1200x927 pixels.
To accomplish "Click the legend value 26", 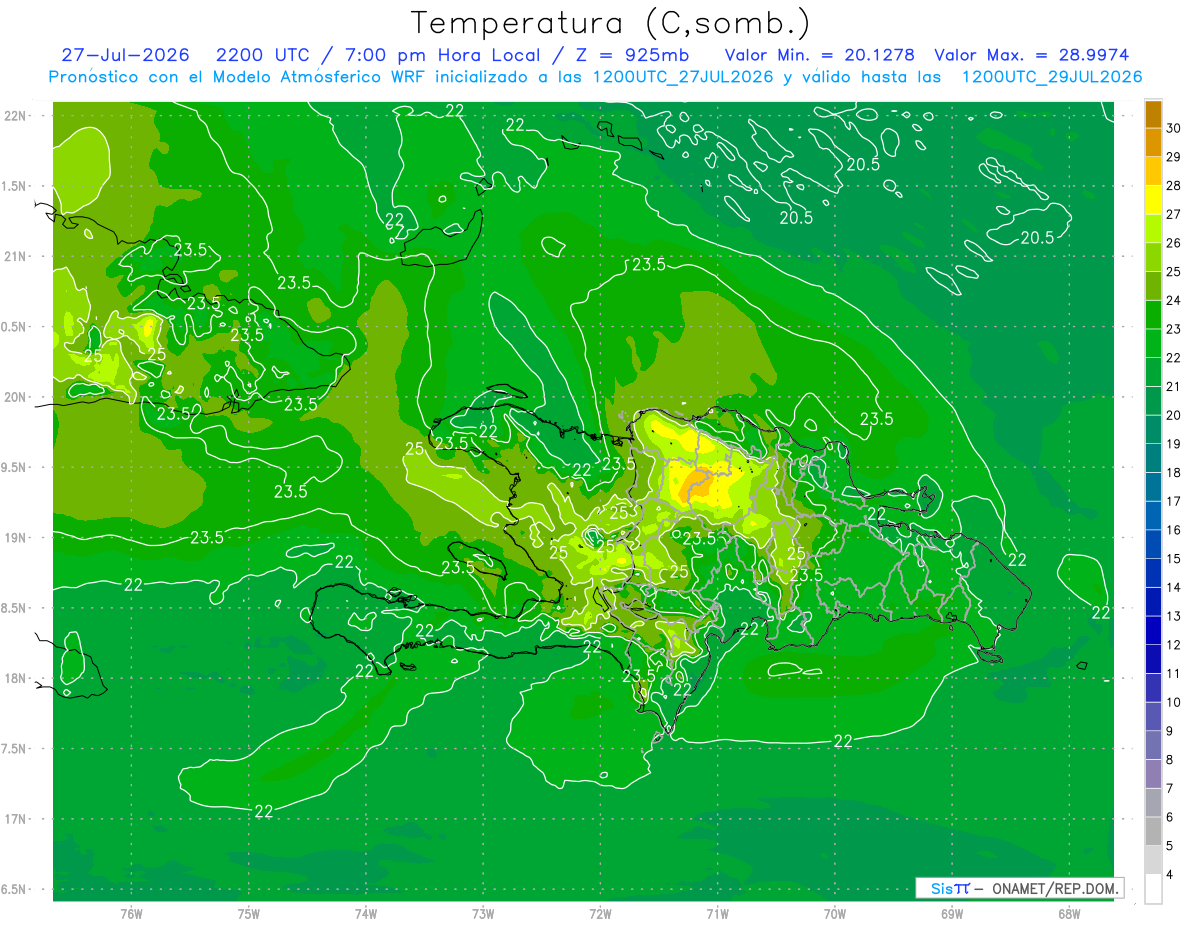I will click(x=1174, y=243).
